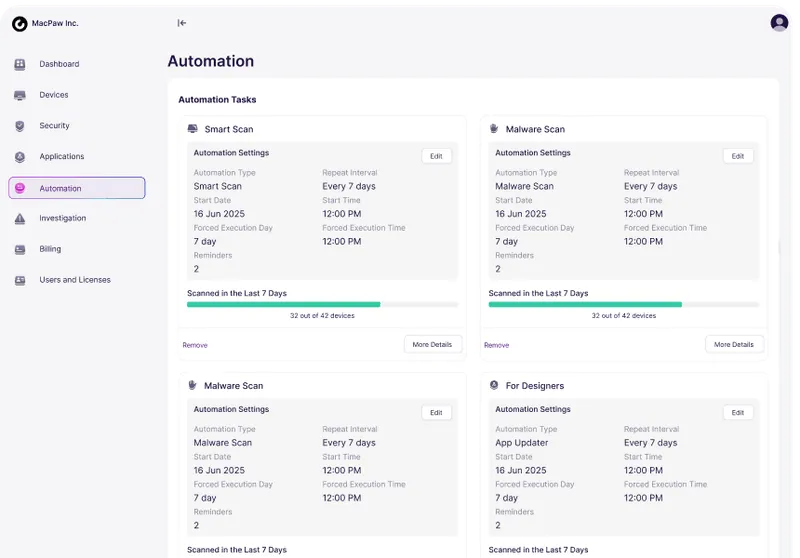The height and width of the screenshot is (558, 800).
Task: Remove the Smart Scan task
Action: [195, 345]
